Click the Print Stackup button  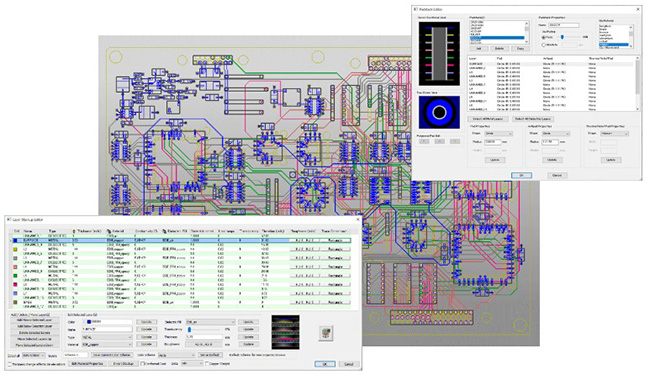pyautogui.click(x=123, y=363)
